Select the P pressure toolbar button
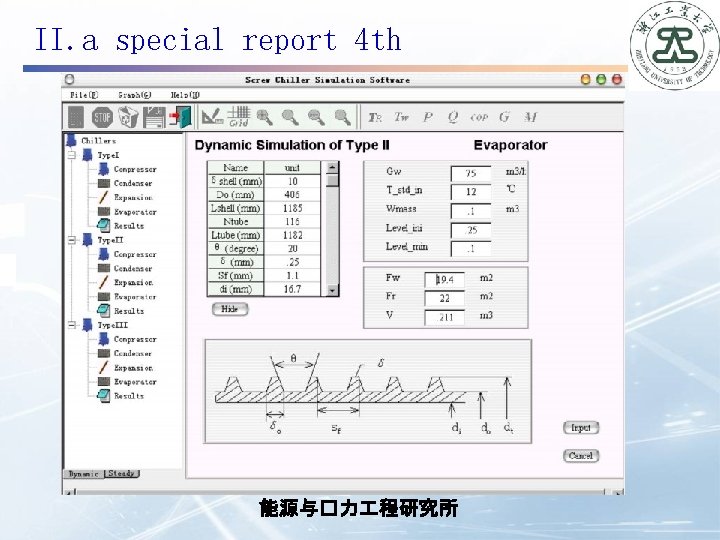Viewport: 720px width, 540px height. click(428, 117)
